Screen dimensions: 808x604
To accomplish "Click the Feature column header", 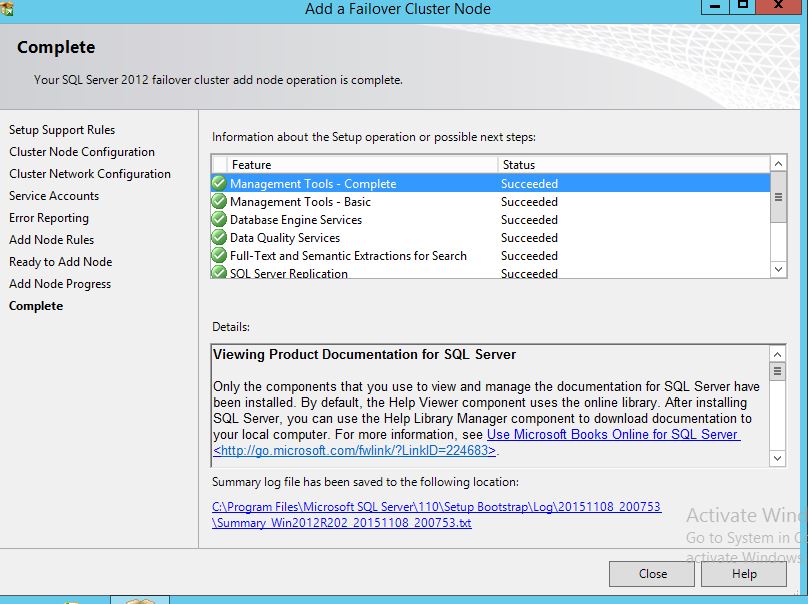I will 362,164.
